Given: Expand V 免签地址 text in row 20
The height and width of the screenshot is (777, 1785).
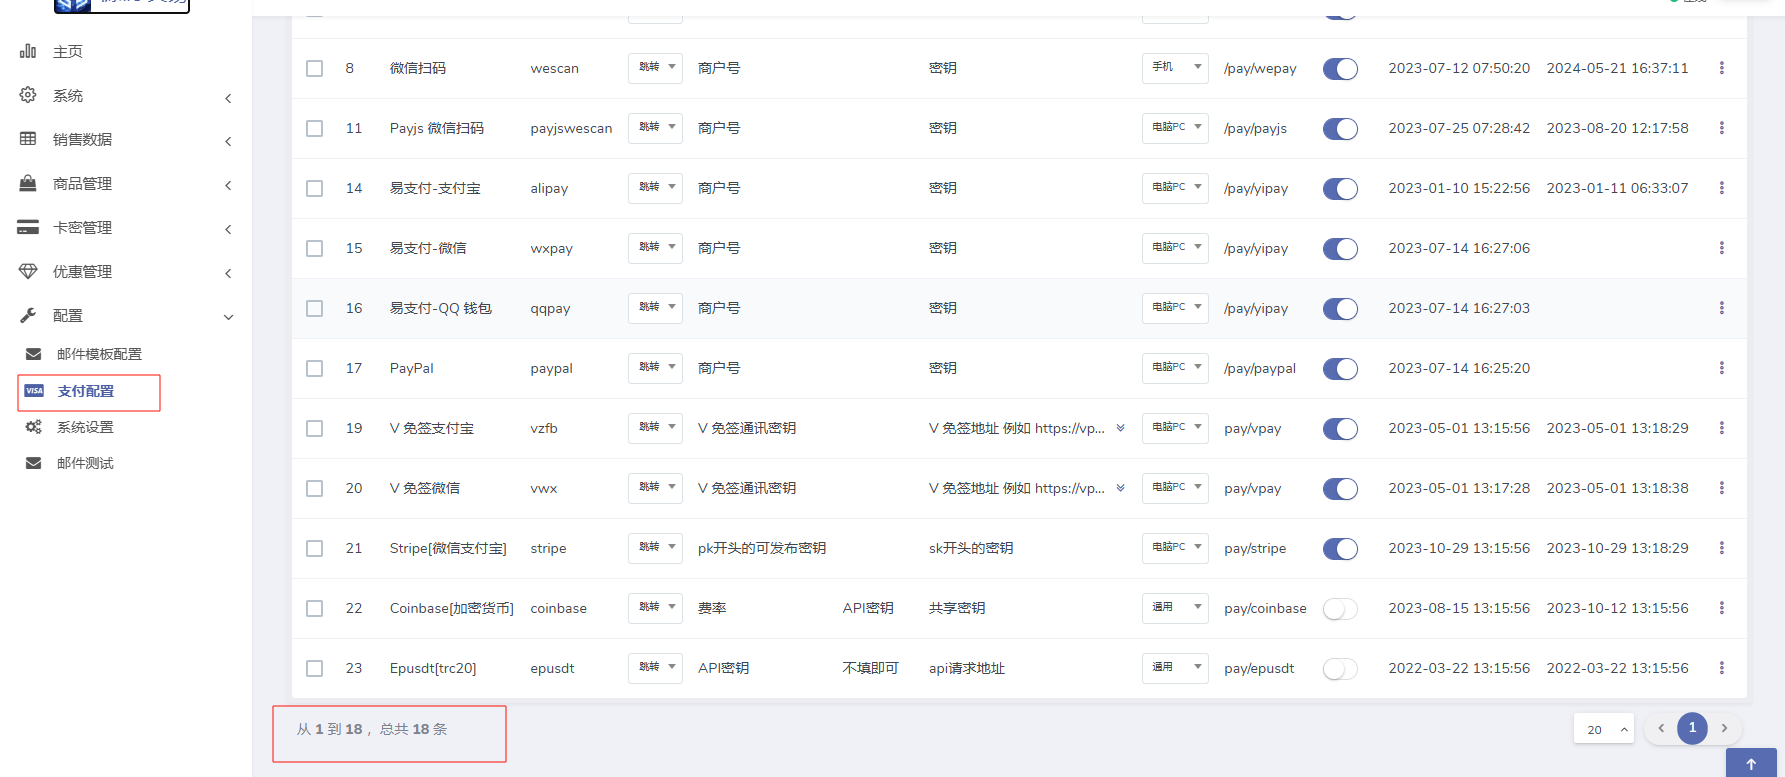Looking at the screenshot, I should (x=1120, y=488).
